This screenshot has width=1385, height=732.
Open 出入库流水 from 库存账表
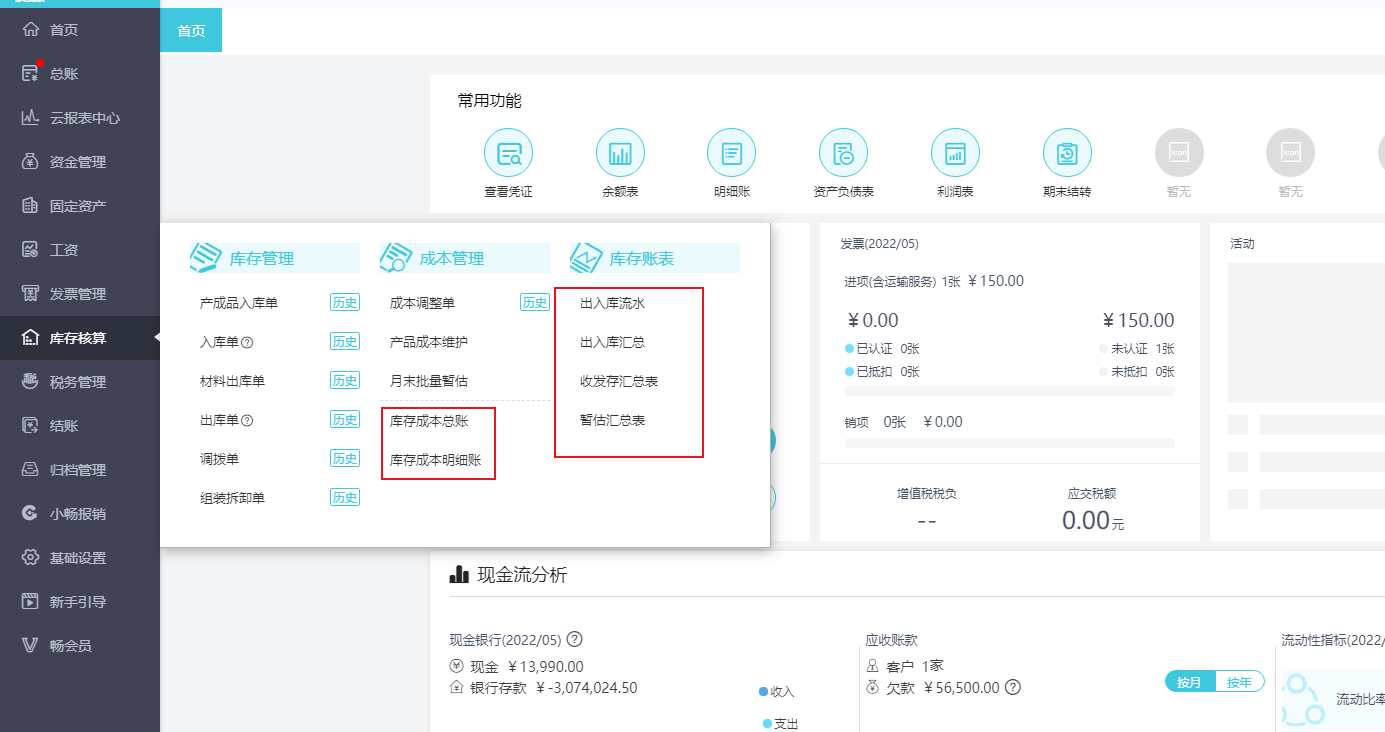point(612,303)
